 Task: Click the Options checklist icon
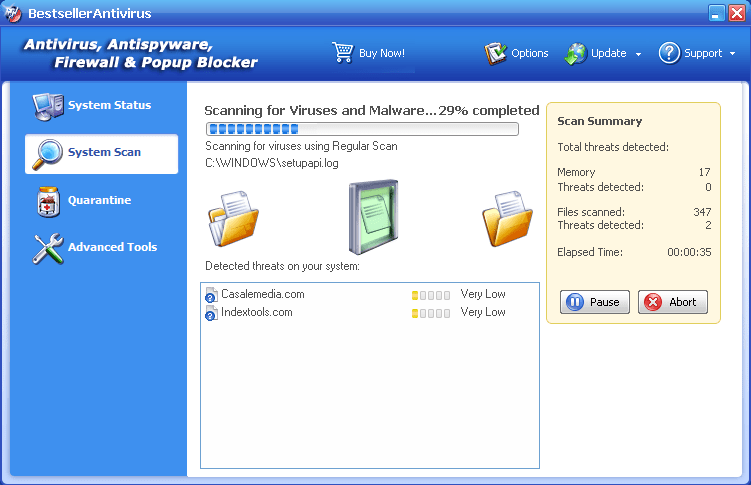496,53
